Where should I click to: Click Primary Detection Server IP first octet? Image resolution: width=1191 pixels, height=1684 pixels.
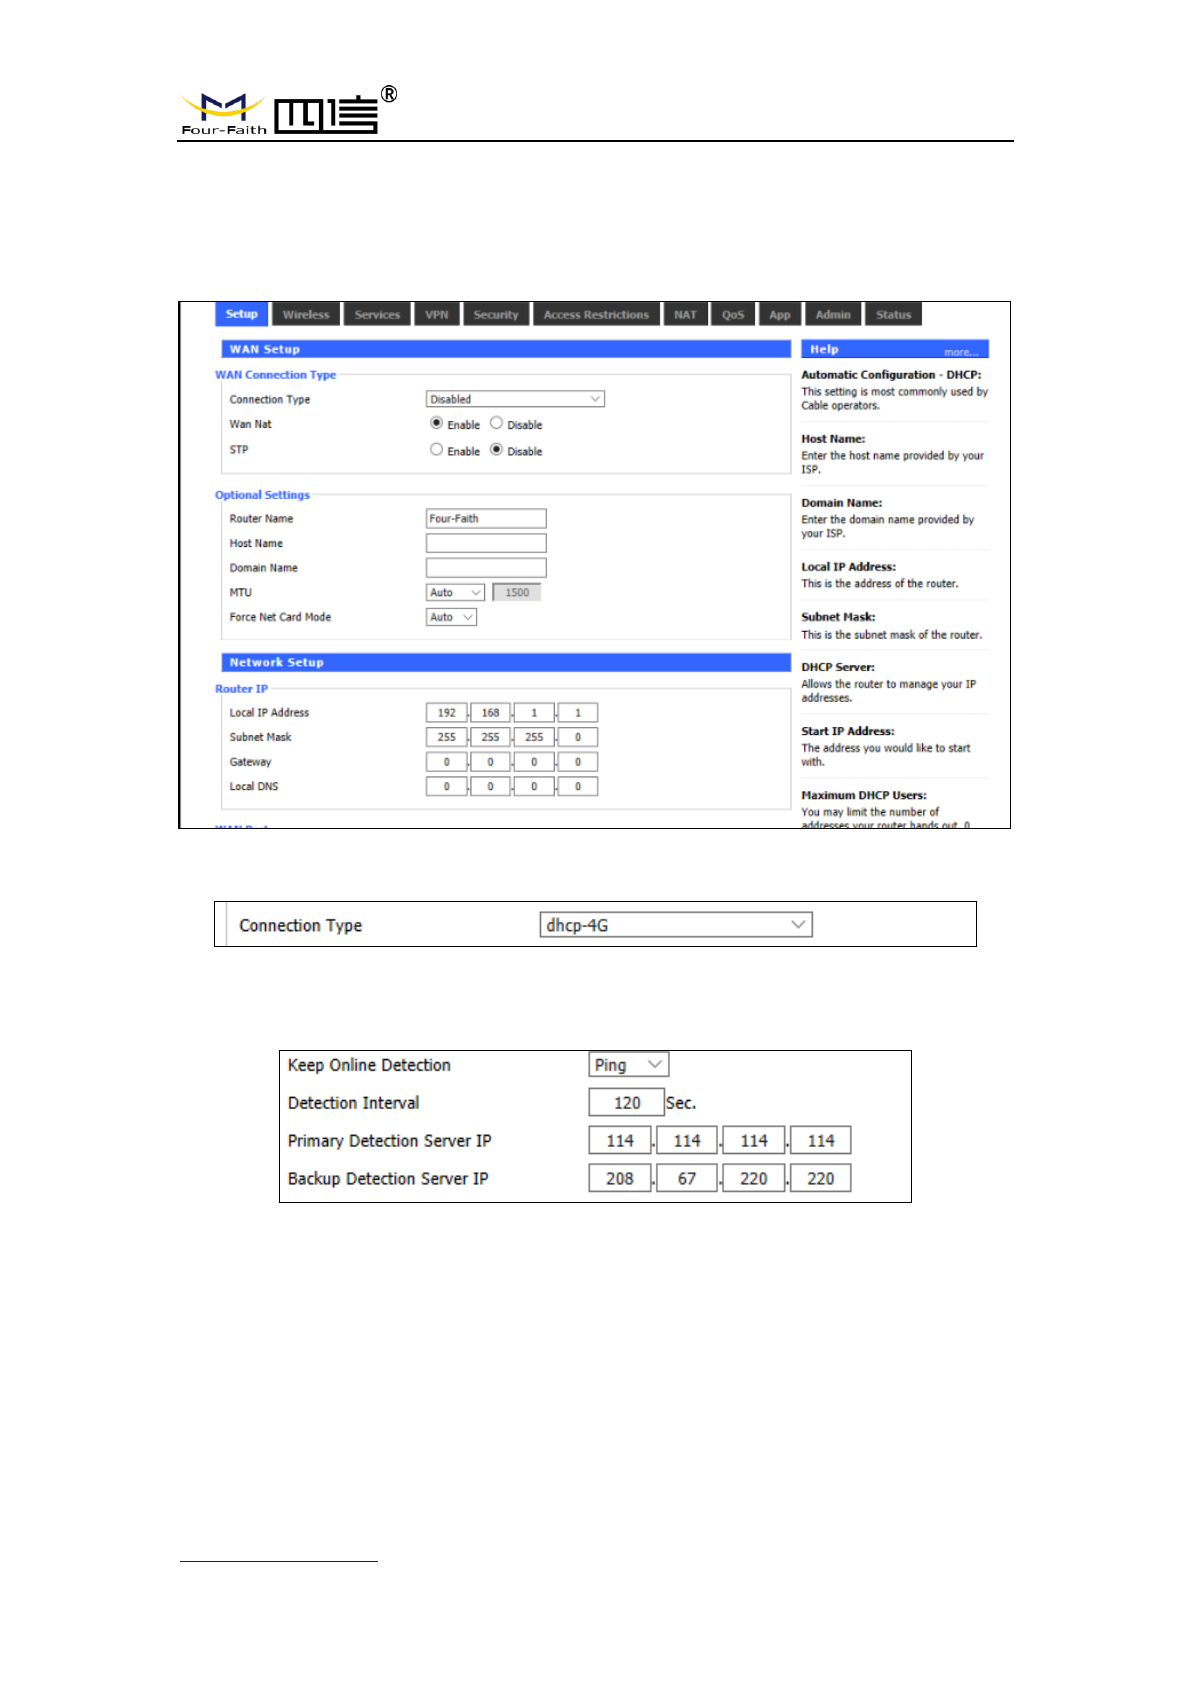pos(620,1141)
